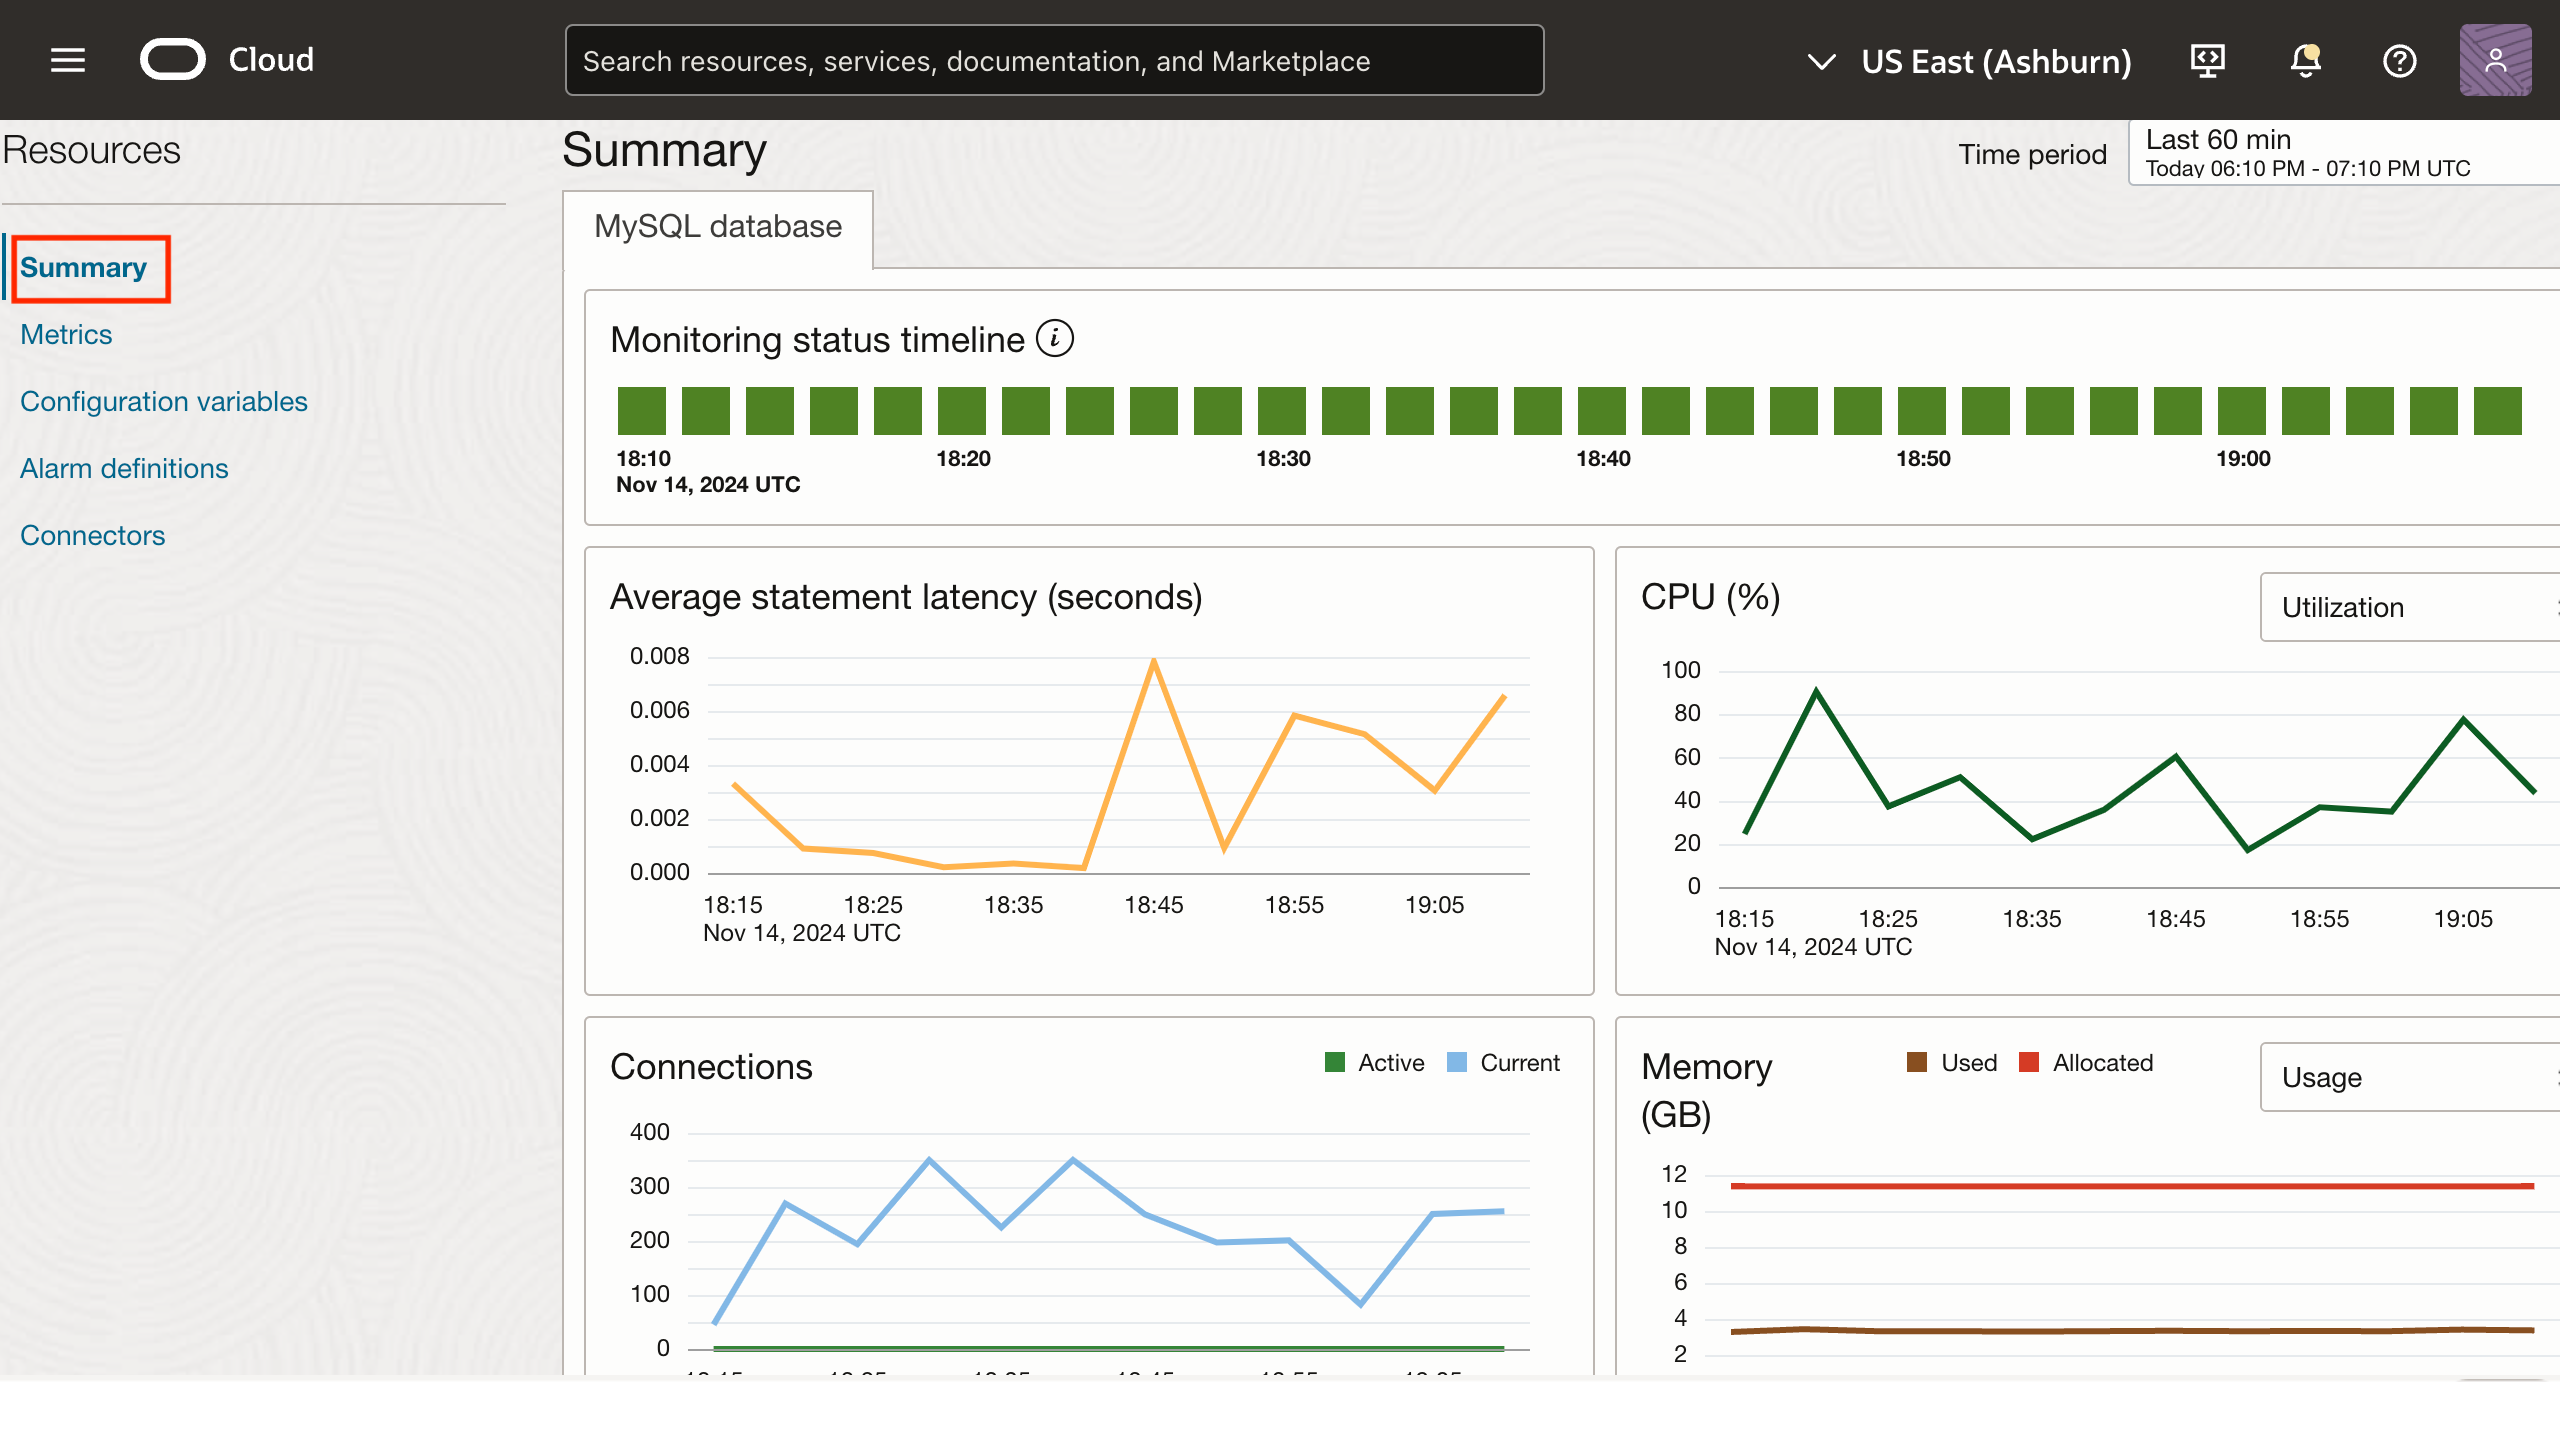Open the notifications bell

[2305, 61]
